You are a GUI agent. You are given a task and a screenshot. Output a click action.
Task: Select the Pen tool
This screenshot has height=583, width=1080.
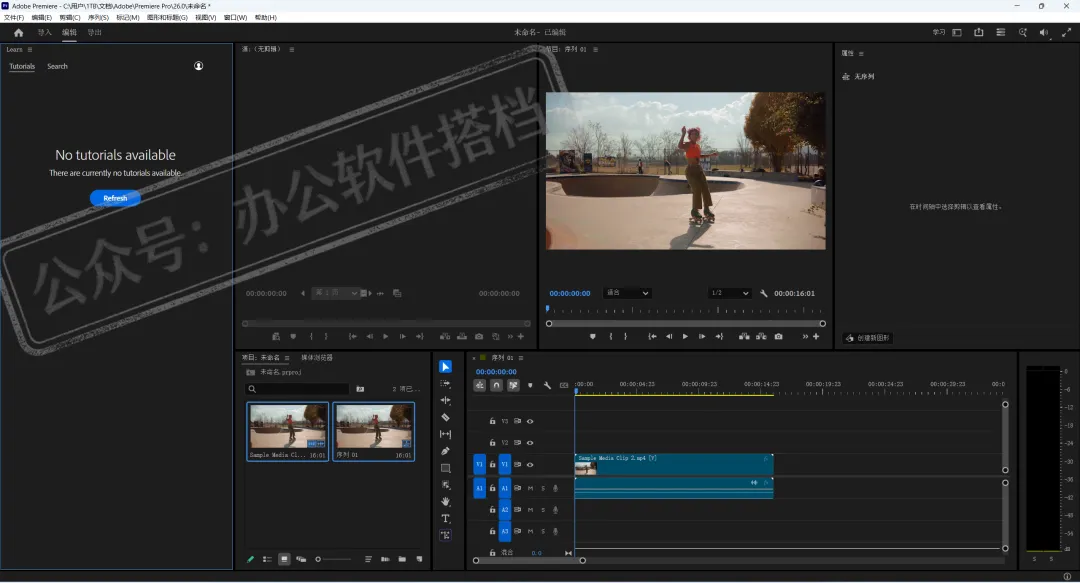point(445,451)
